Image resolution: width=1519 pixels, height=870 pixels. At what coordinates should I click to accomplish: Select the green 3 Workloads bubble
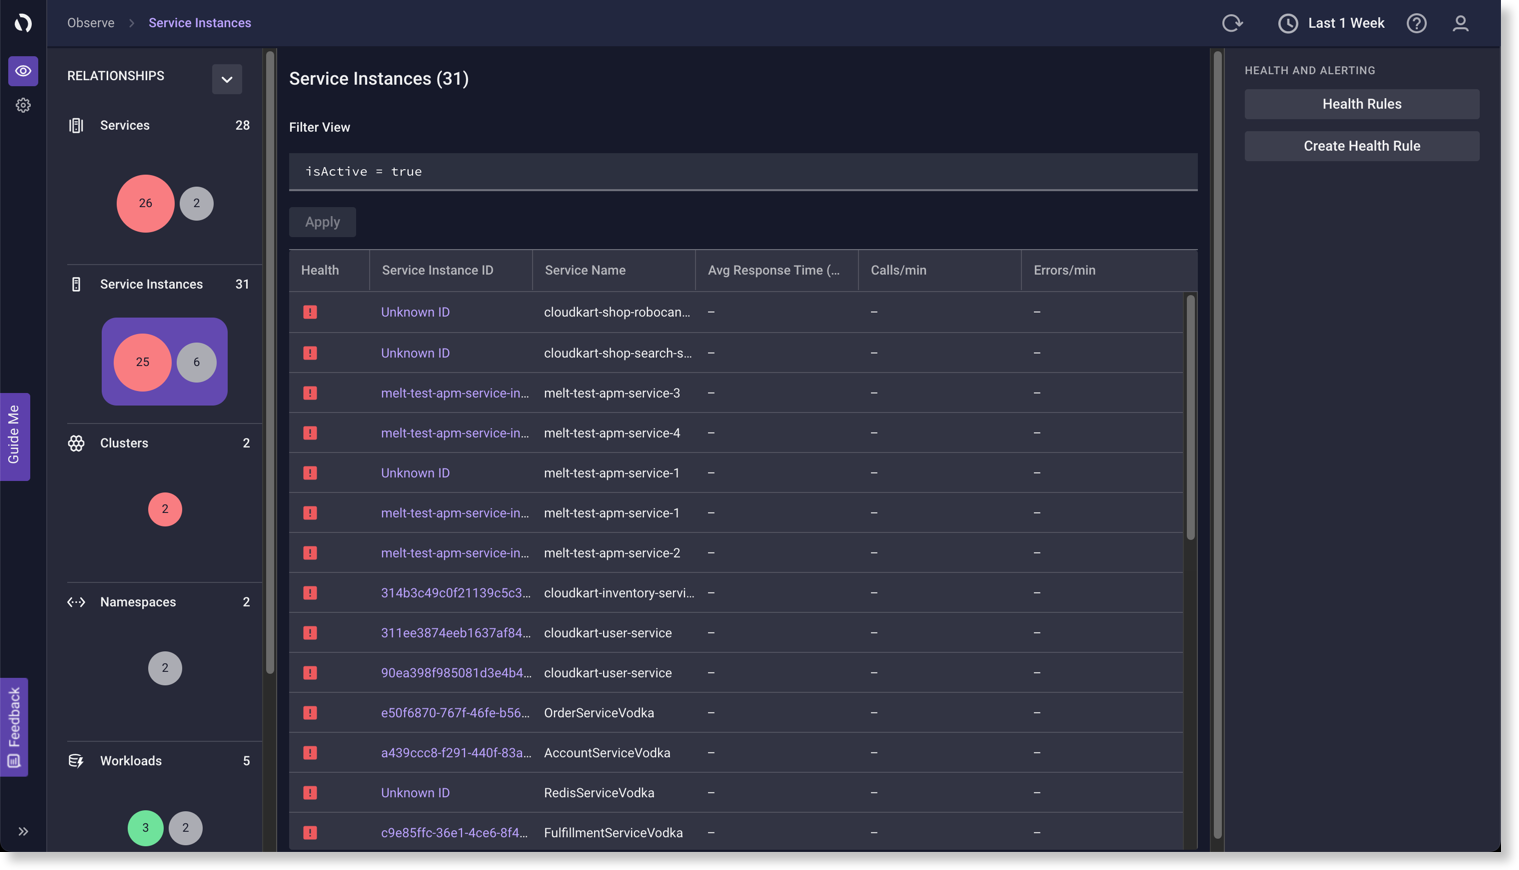click(145, 827)
